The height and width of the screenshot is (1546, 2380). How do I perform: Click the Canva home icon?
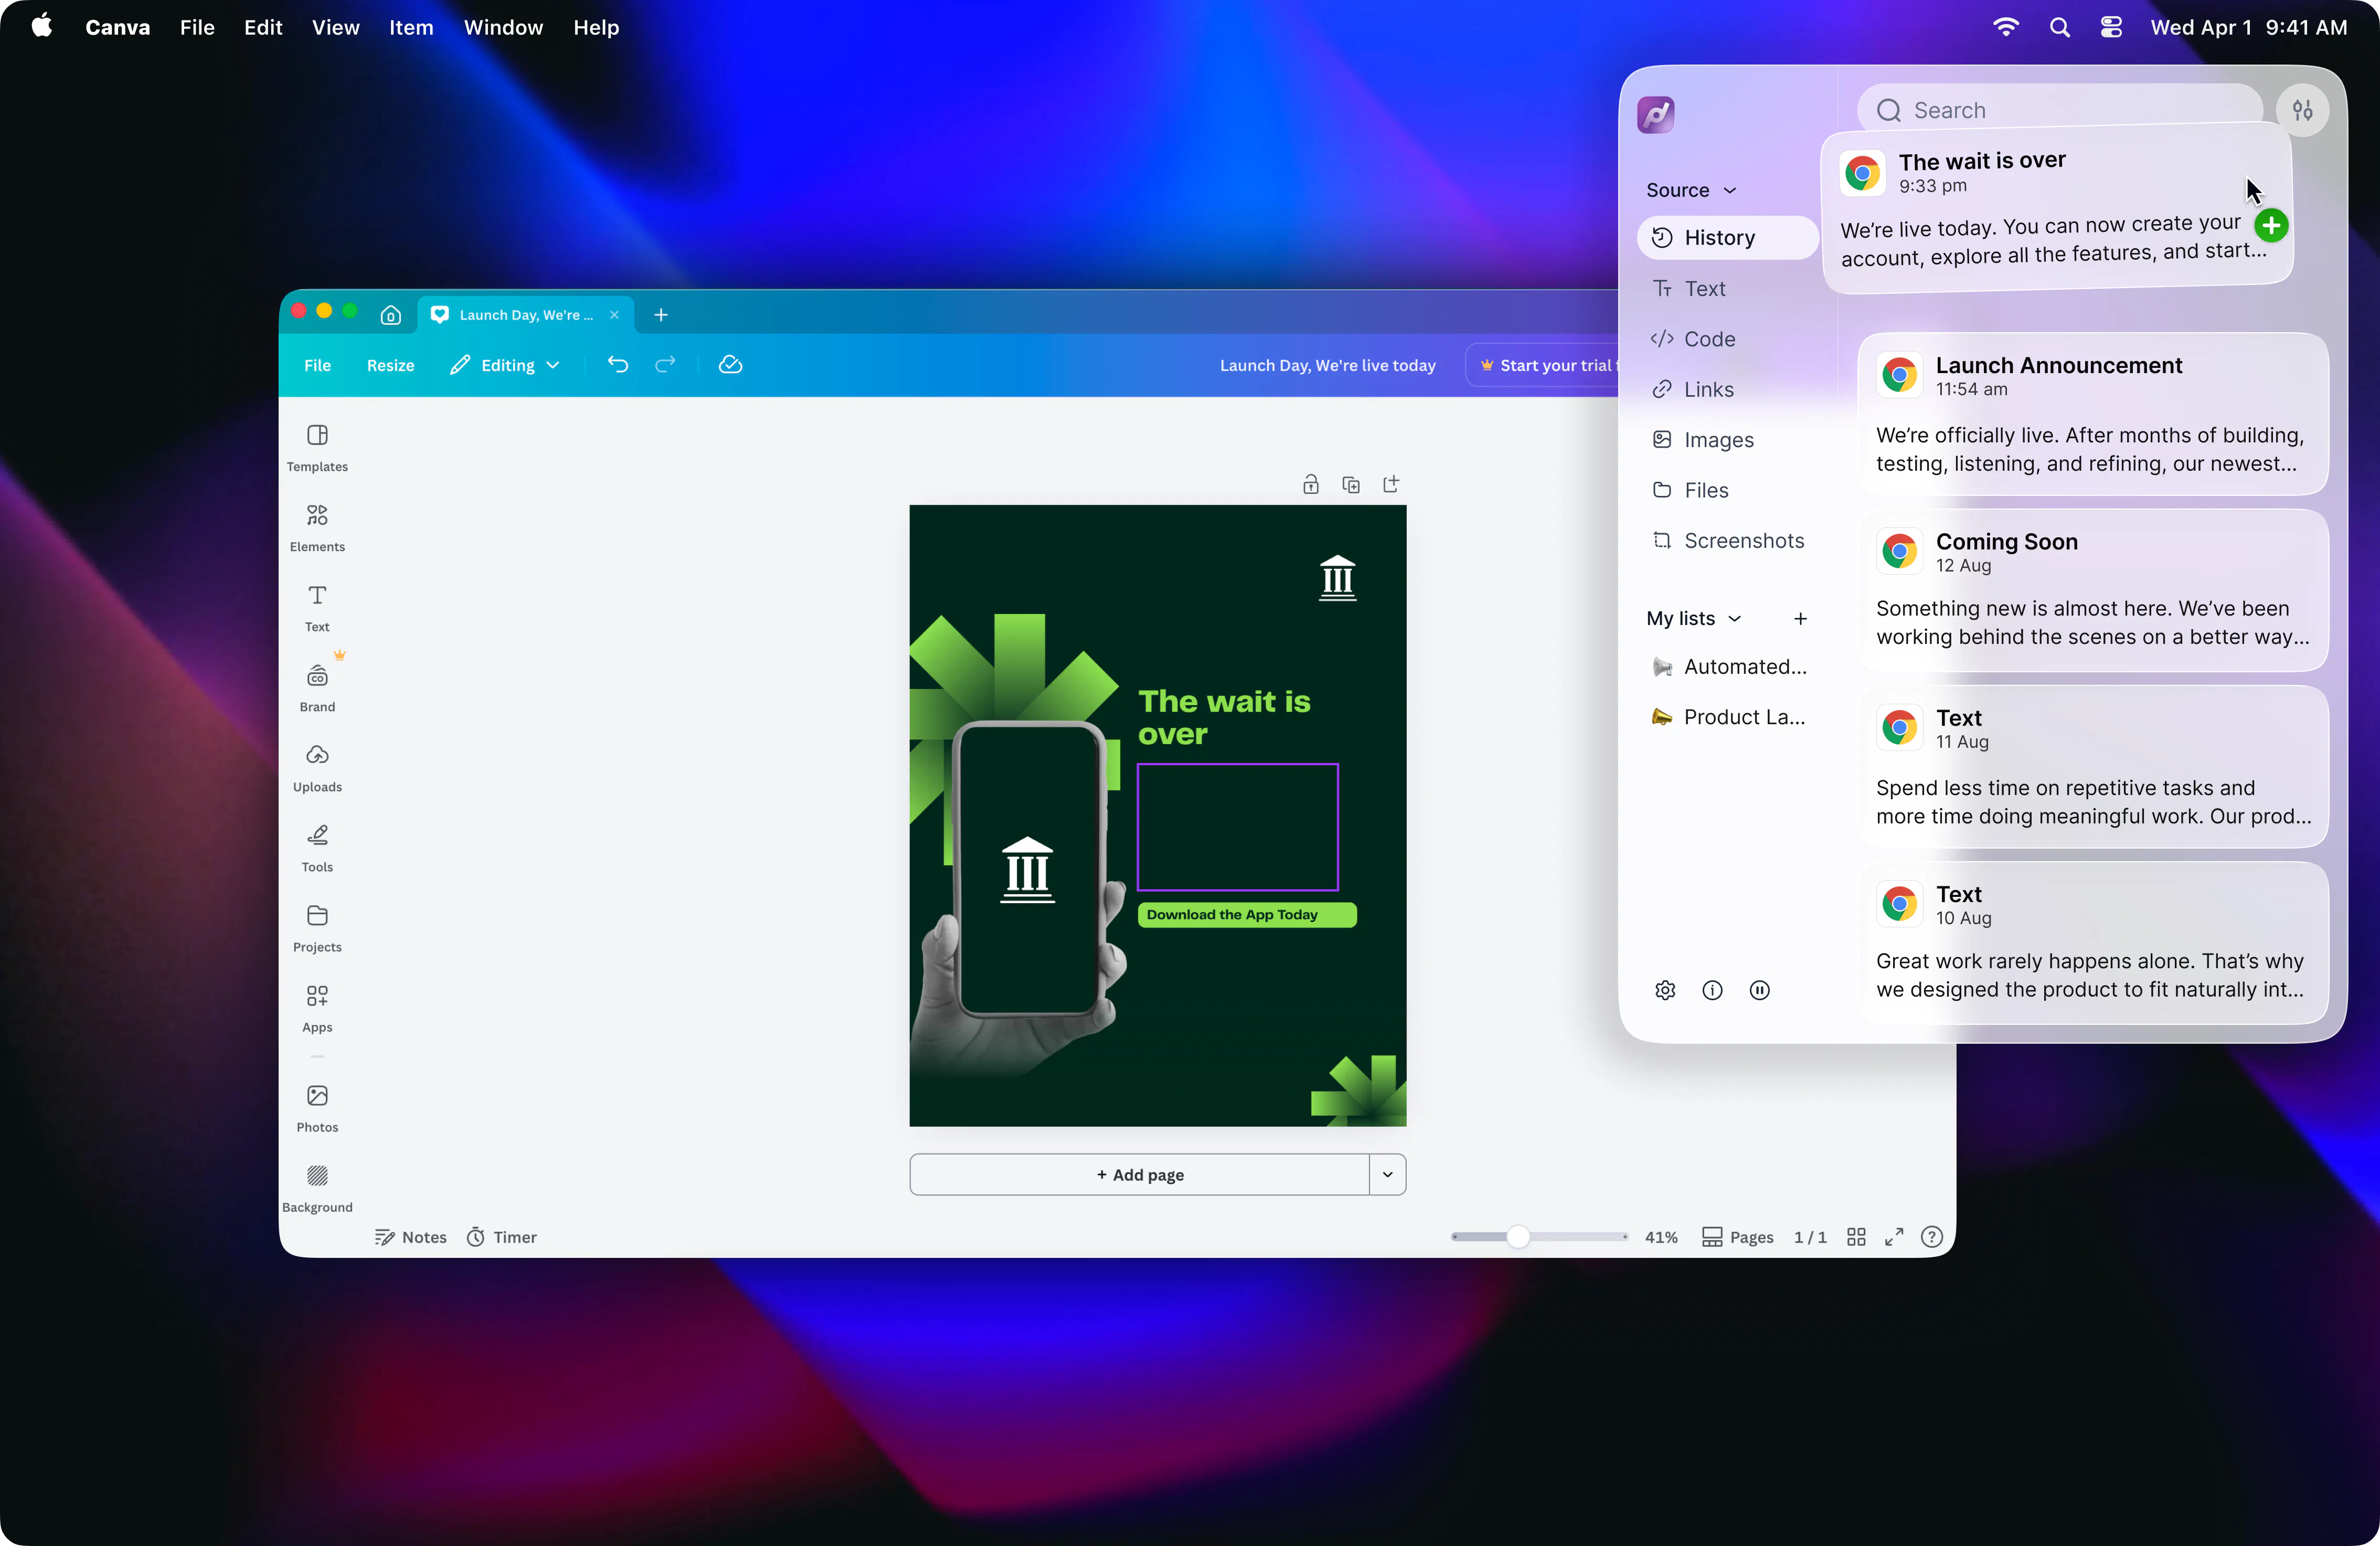pyautogui.click(x=391, y=315)
